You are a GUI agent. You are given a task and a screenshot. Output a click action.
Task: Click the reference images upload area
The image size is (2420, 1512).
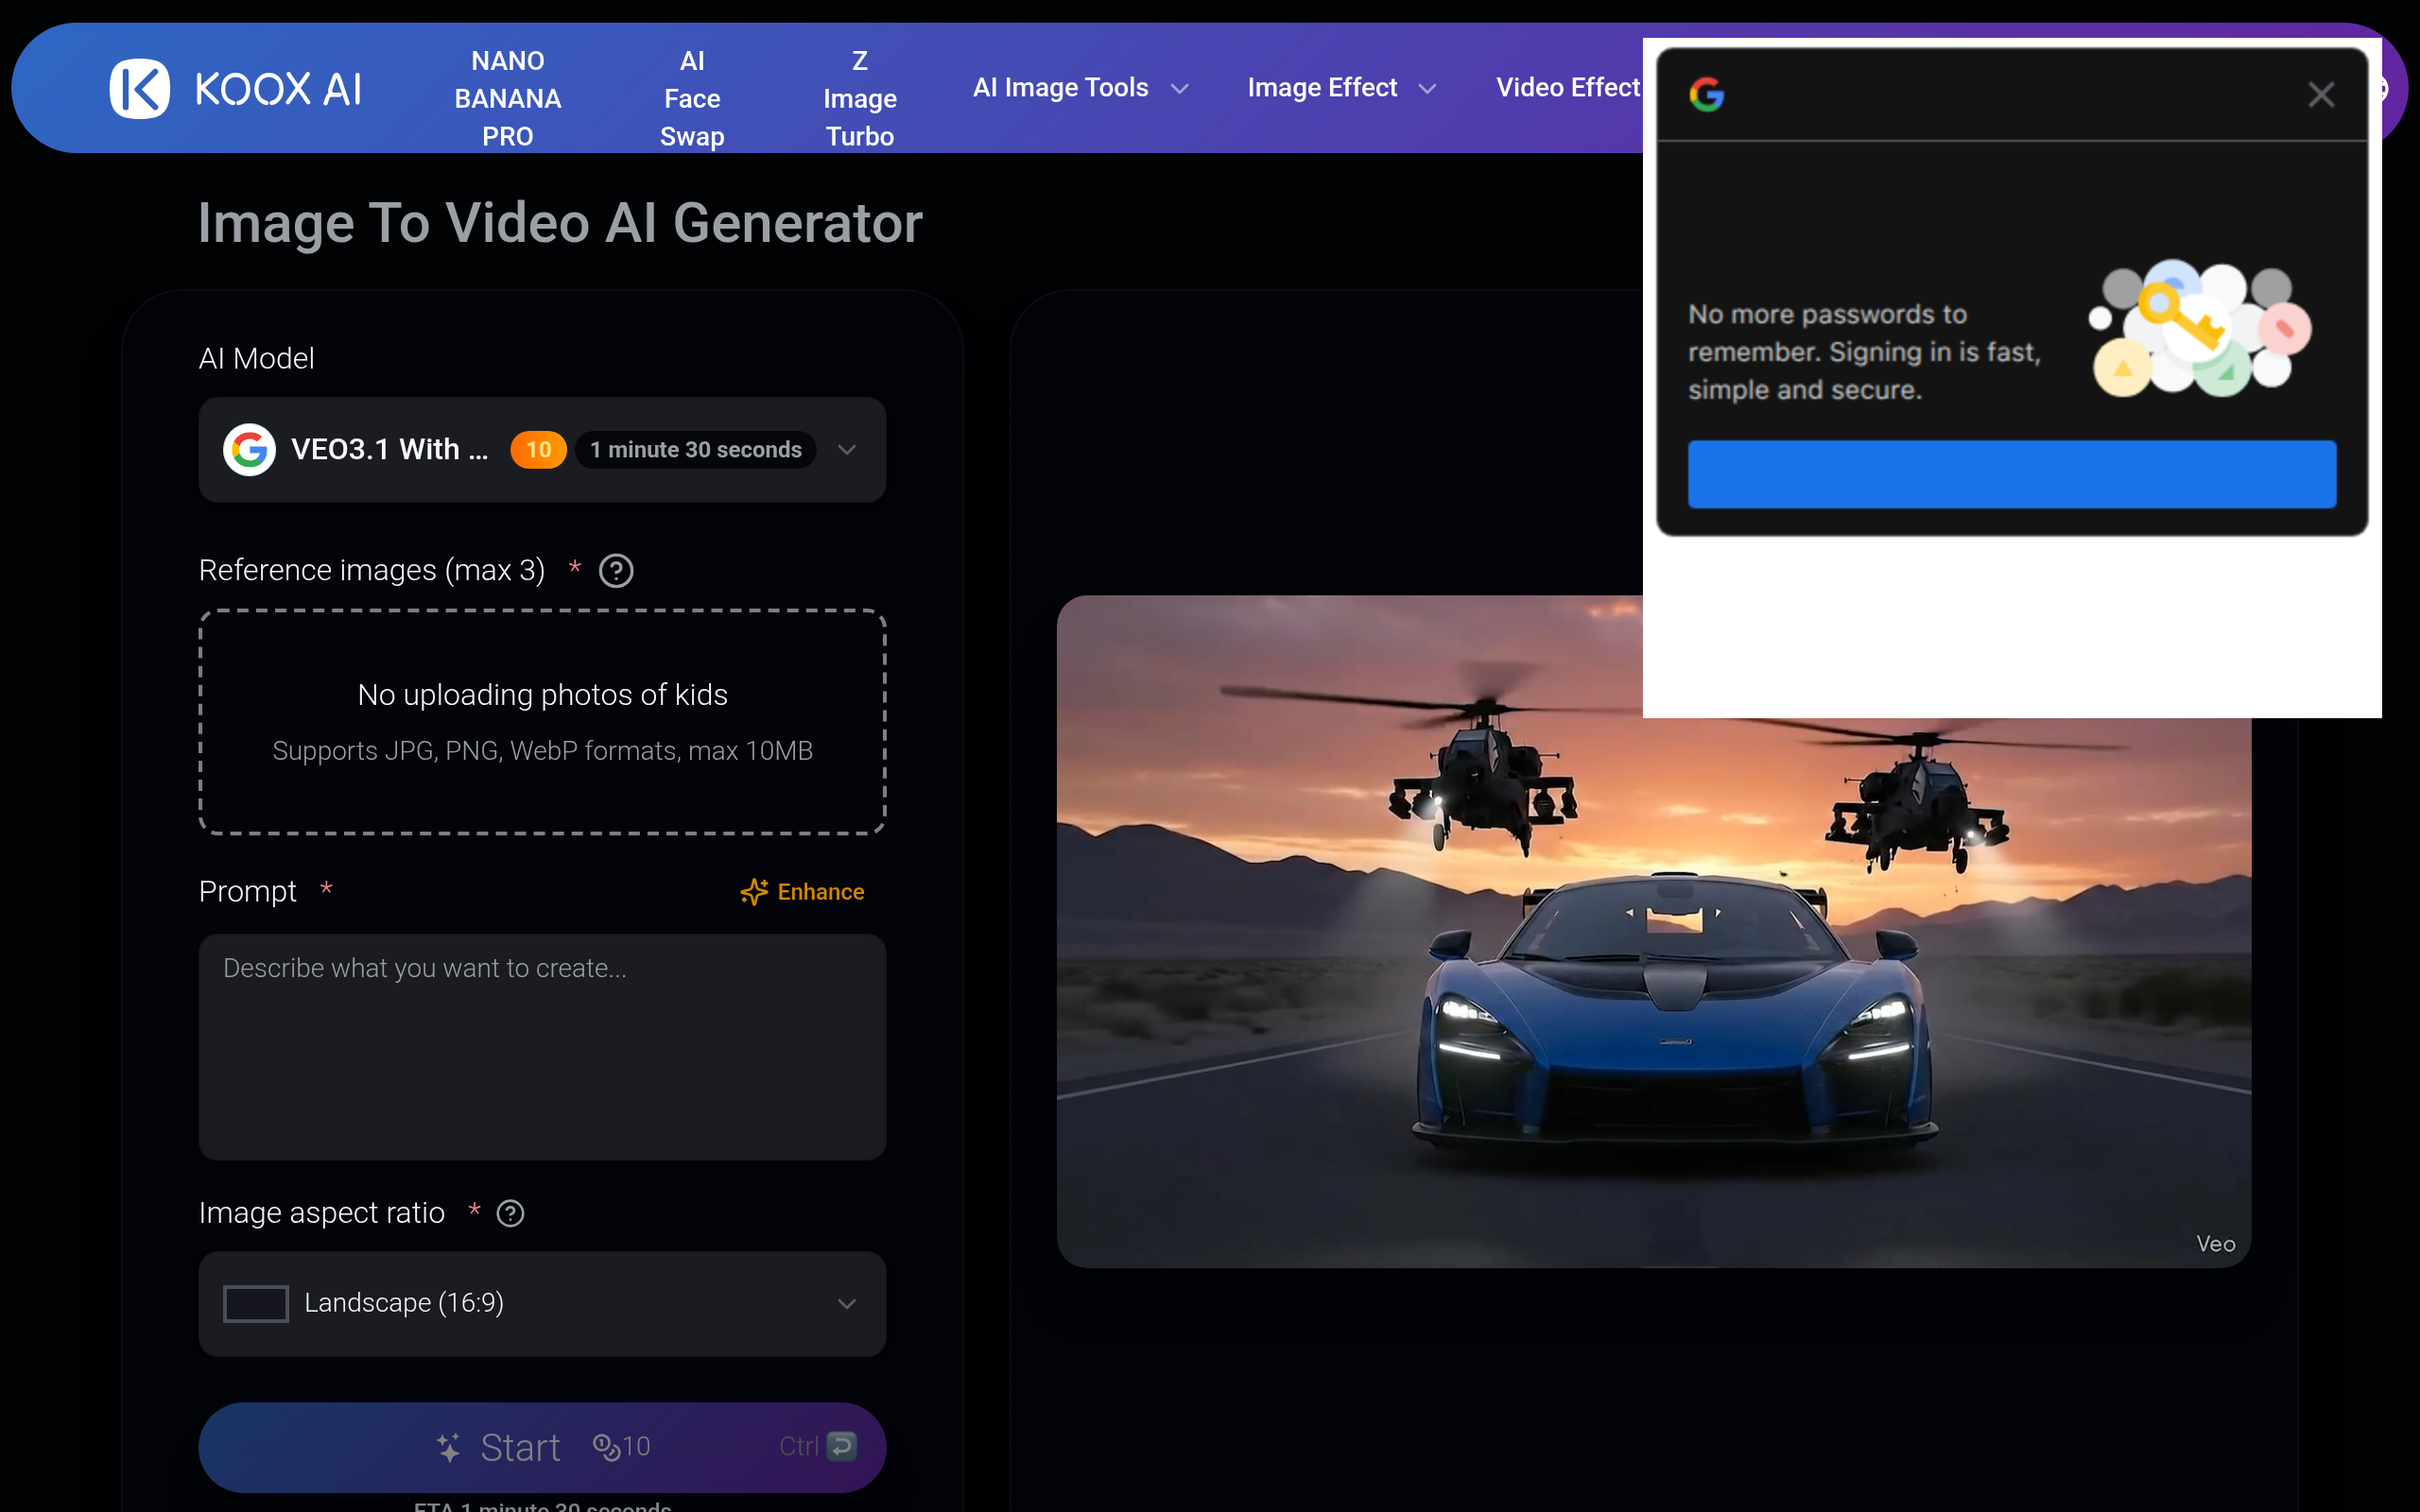click(542, 721)
